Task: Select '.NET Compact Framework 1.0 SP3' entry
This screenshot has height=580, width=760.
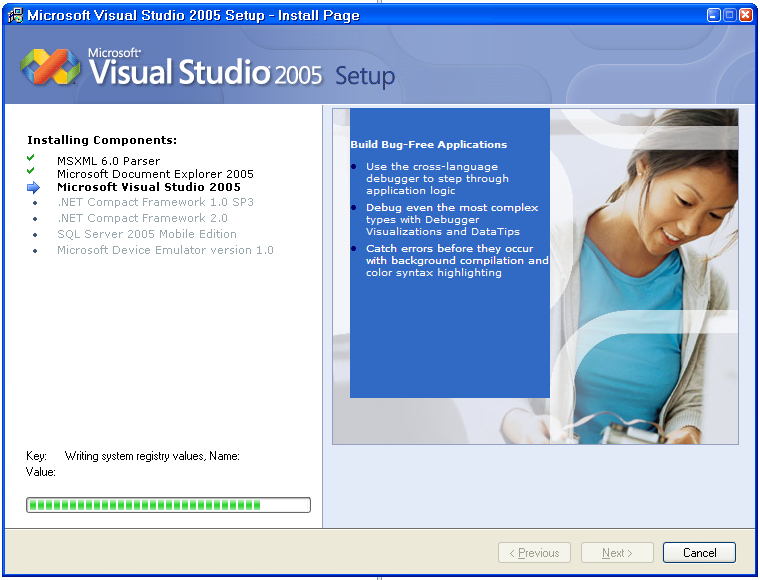Action: [x=155, y=202]
